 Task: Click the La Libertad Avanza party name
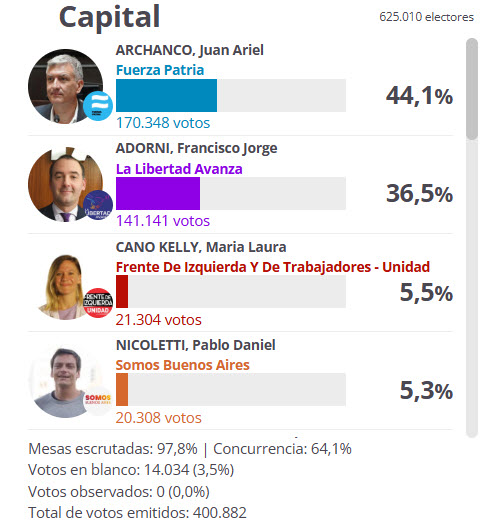(x=179, y=169)
